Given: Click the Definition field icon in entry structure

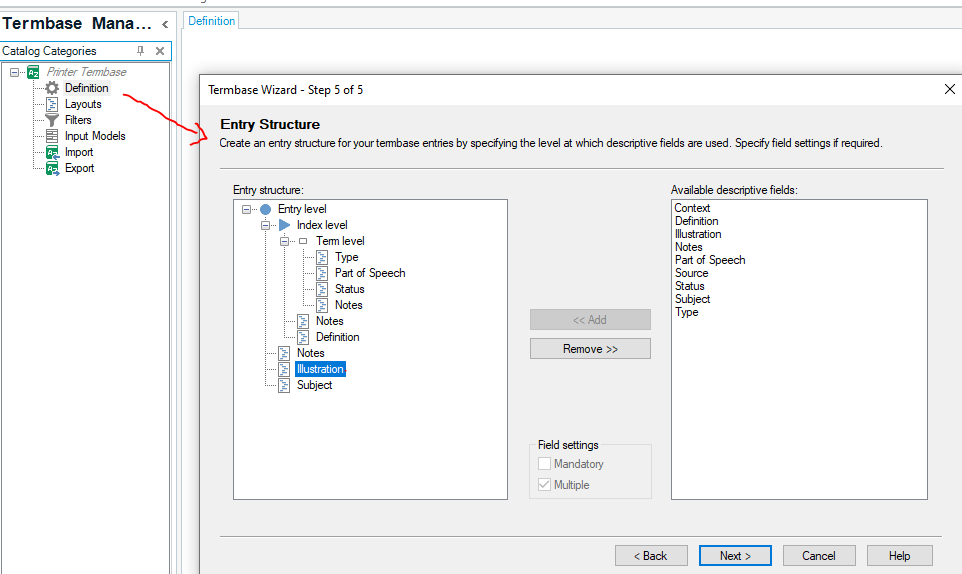Looking at the screenshot, I should (303, 337).
